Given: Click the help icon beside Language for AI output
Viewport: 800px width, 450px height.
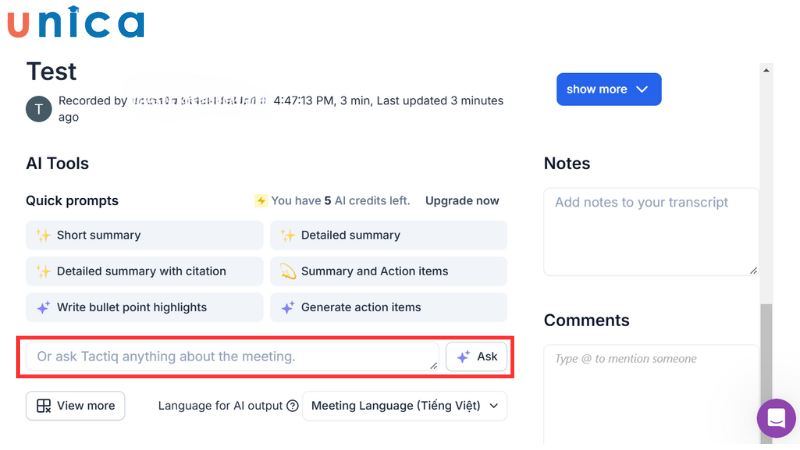Looking at the screenshot, I should point(293,406).
